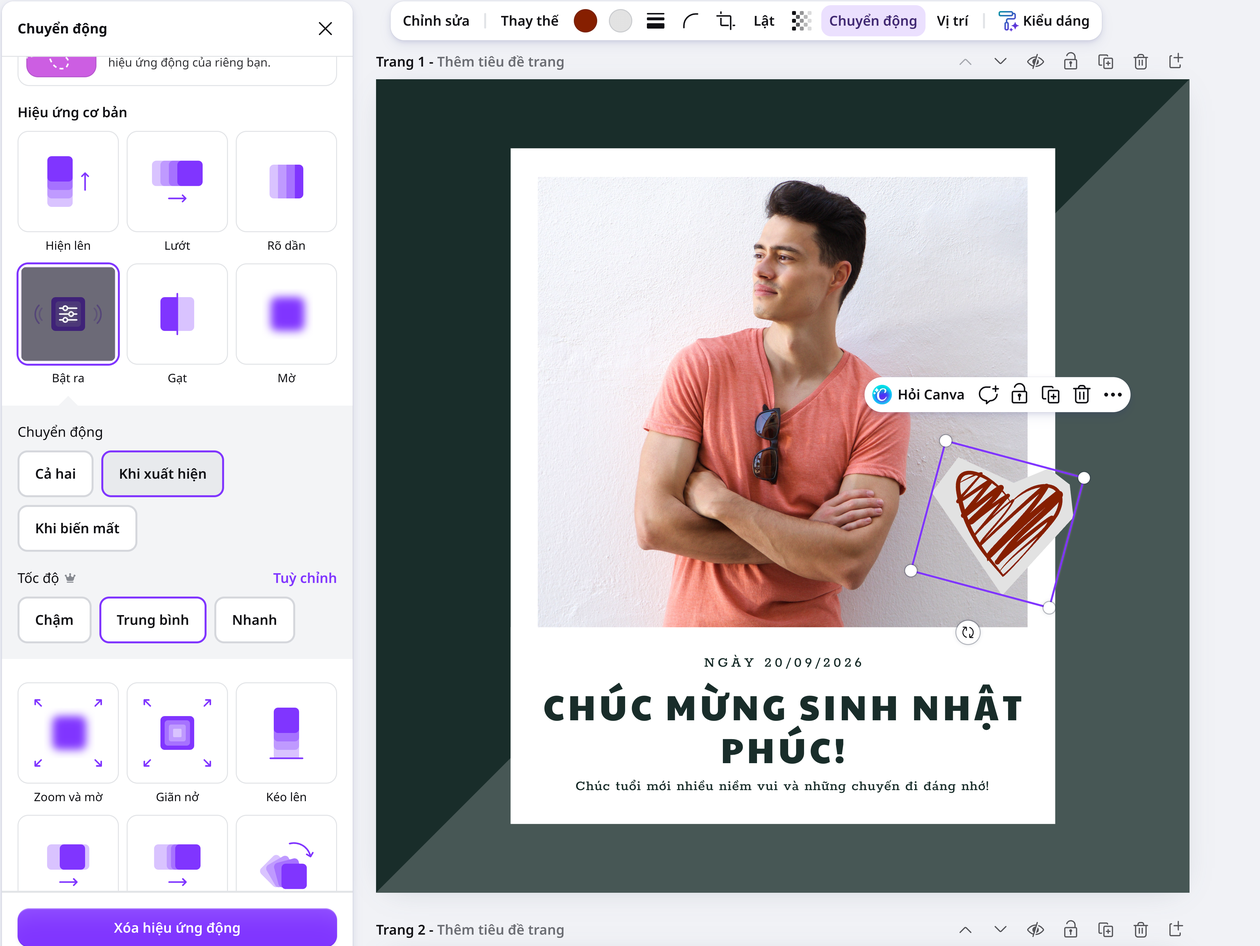1260x946 pixels.
Task: Choose Khi biến mất animation timing
Action: [x=77, y=528]
